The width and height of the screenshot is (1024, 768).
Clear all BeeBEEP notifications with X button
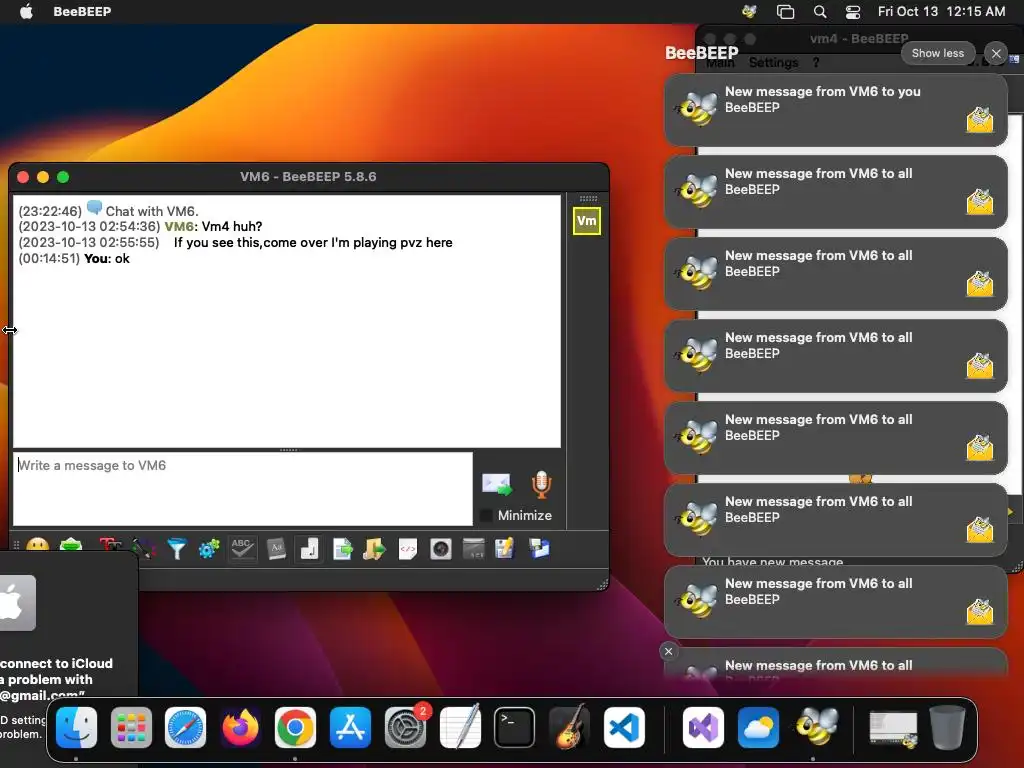point(996,54)
